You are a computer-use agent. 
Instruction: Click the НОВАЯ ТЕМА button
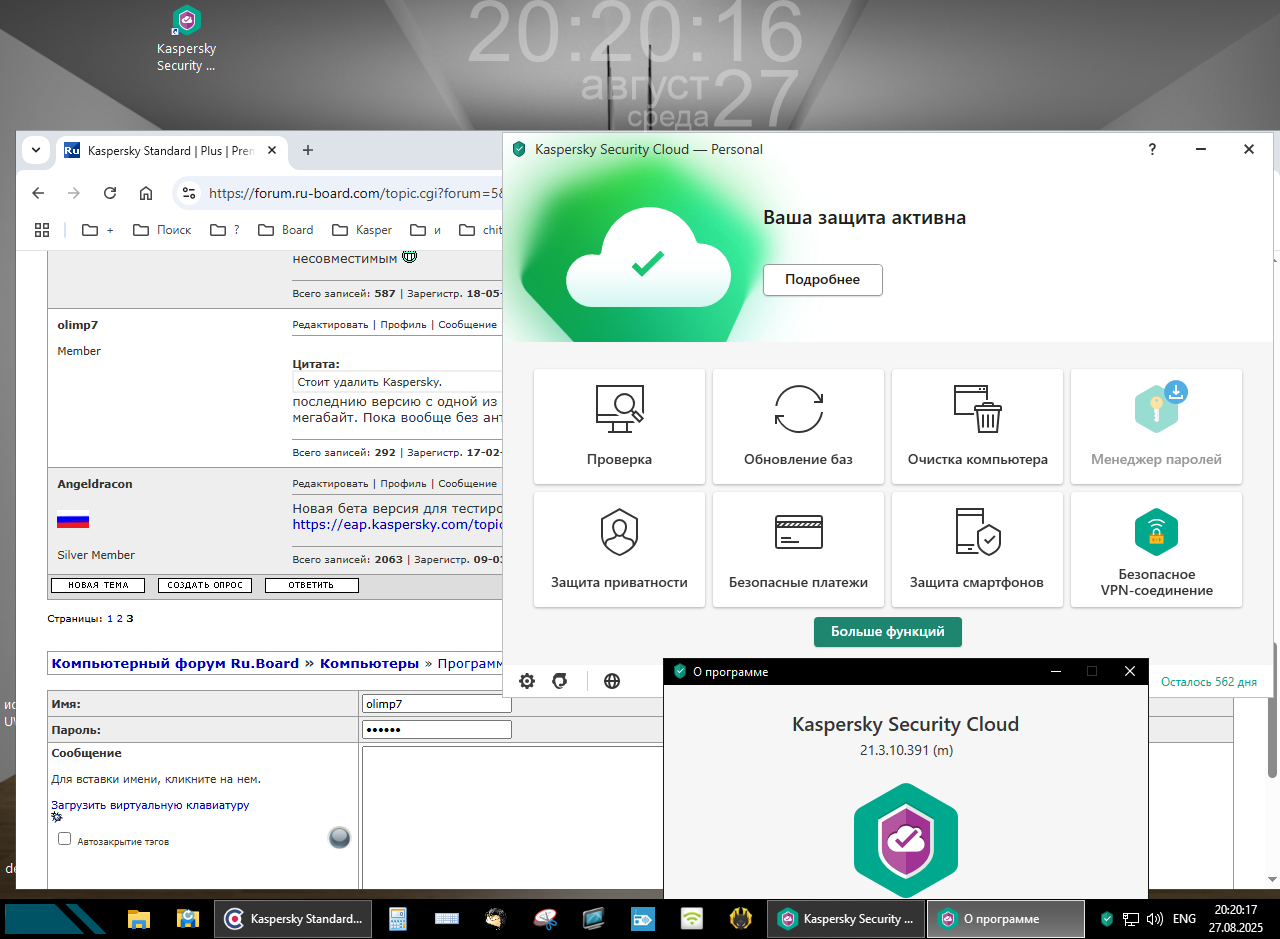click(x=97, y=585)
